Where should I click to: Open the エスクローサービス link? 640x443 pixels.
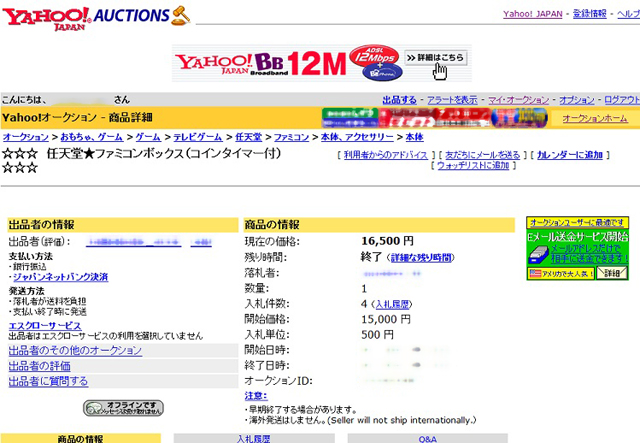[45, 326]
